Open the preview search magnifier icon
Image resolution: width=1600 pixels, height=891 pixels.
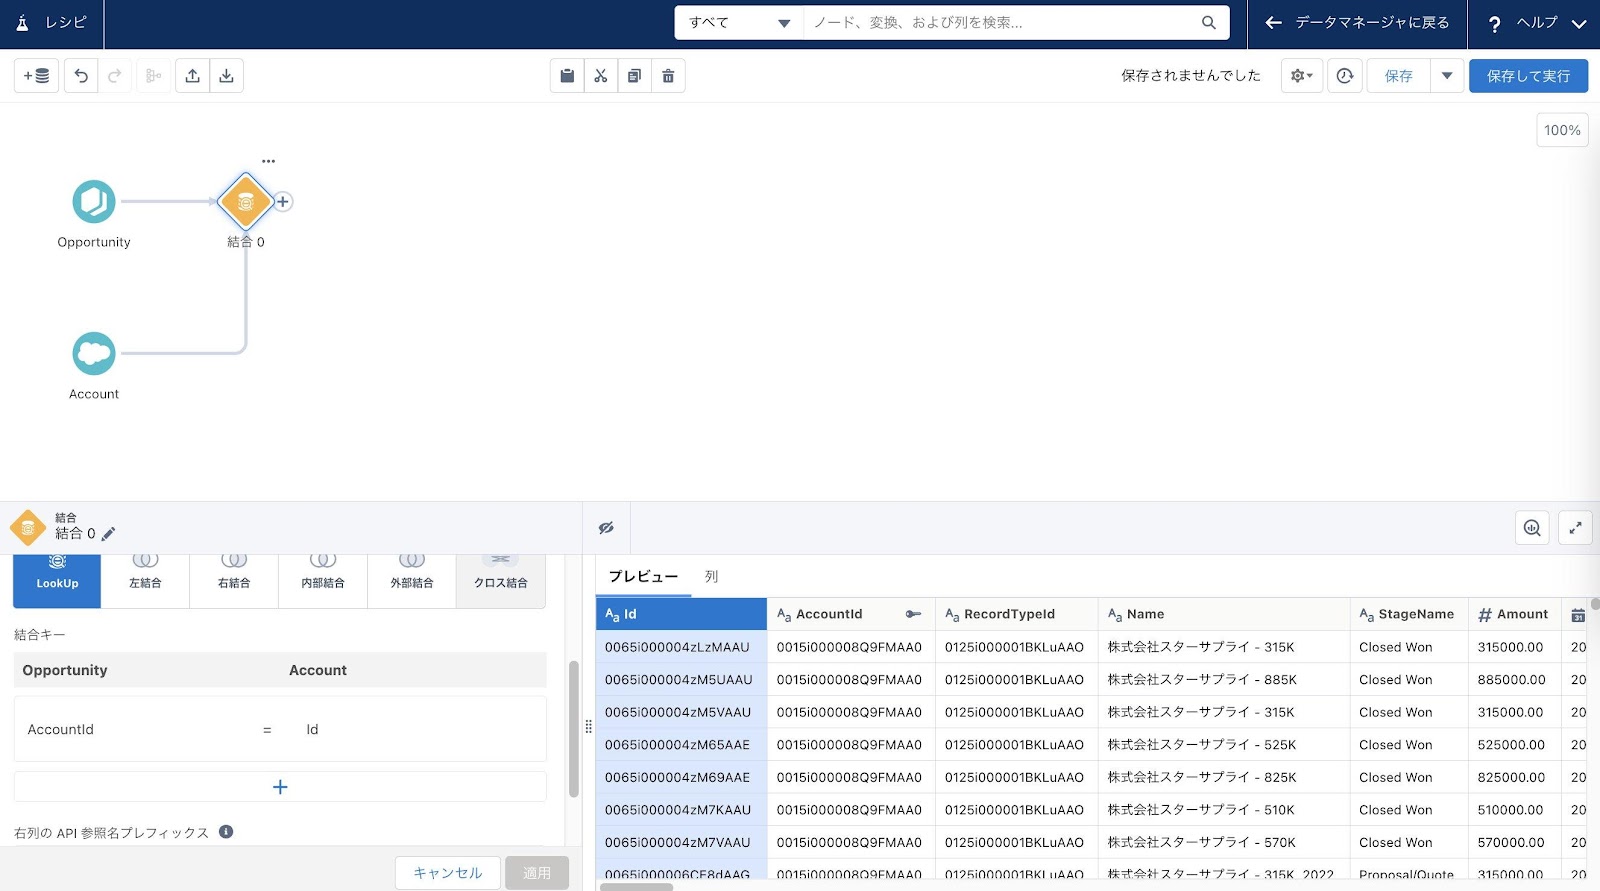tap(1532, 528)
